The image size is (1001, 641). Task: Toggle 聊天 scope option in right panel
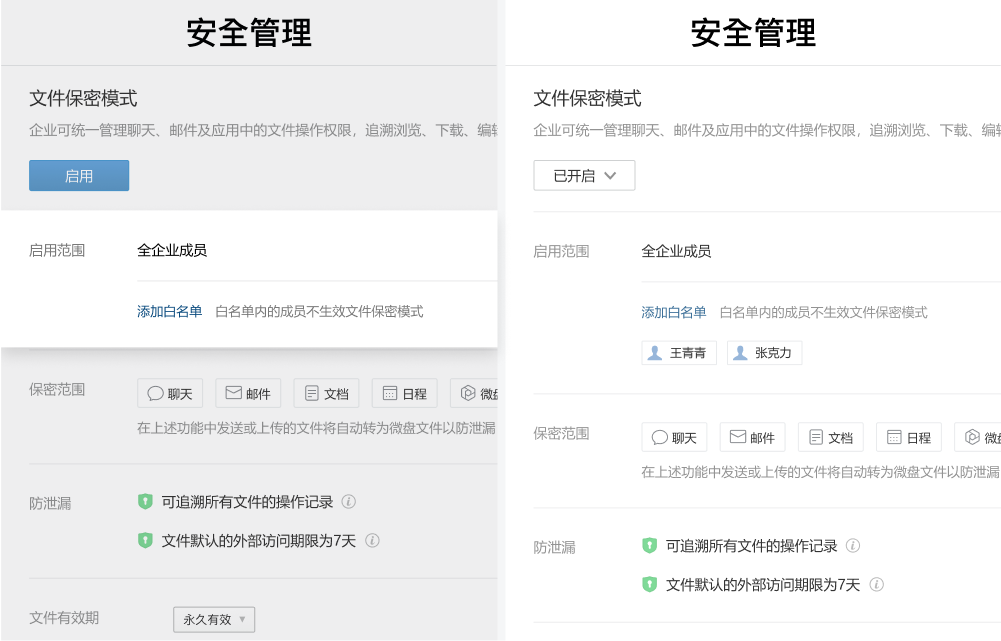pos(674,438)
